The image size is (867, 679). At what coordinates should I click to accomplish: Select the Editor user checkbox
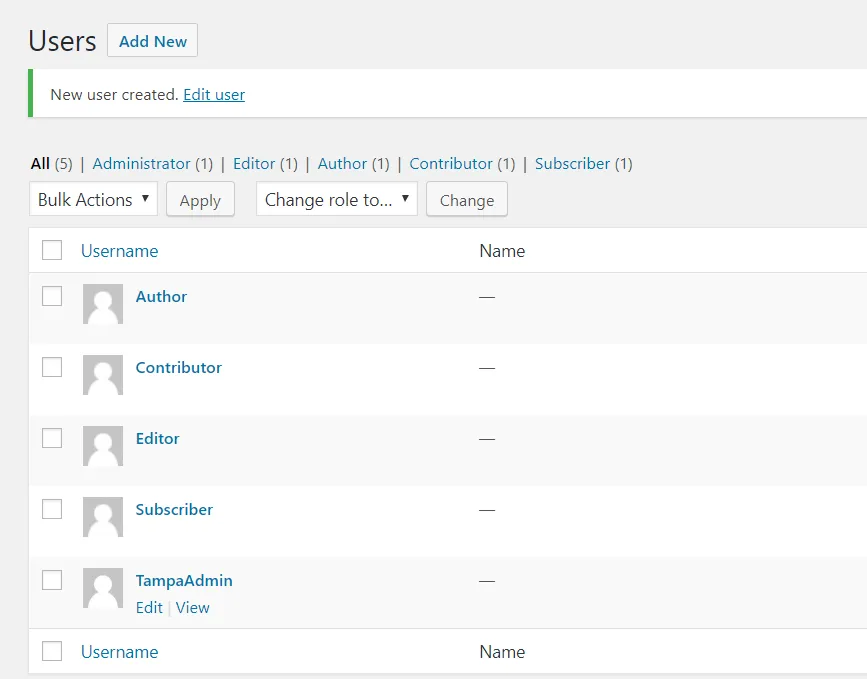52,438
